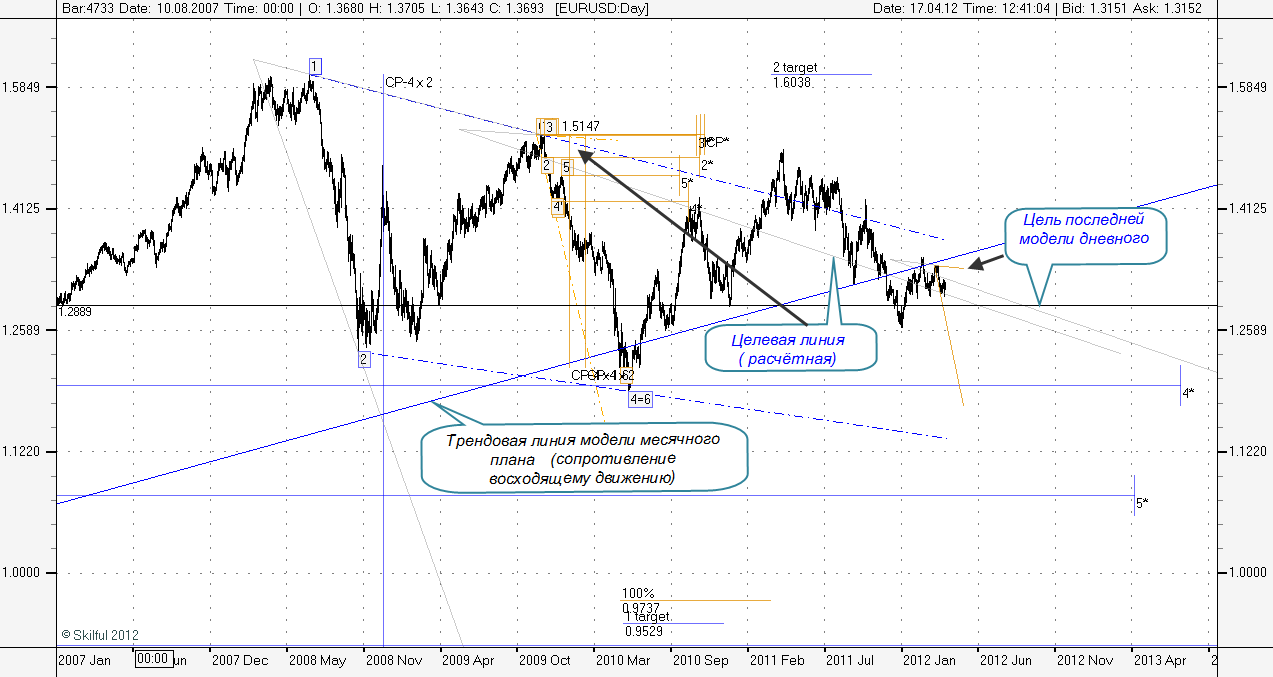Select the orange boxed 4 marker
The width and height of the screenshot is (1273, 677).
(x=557, y=207)
